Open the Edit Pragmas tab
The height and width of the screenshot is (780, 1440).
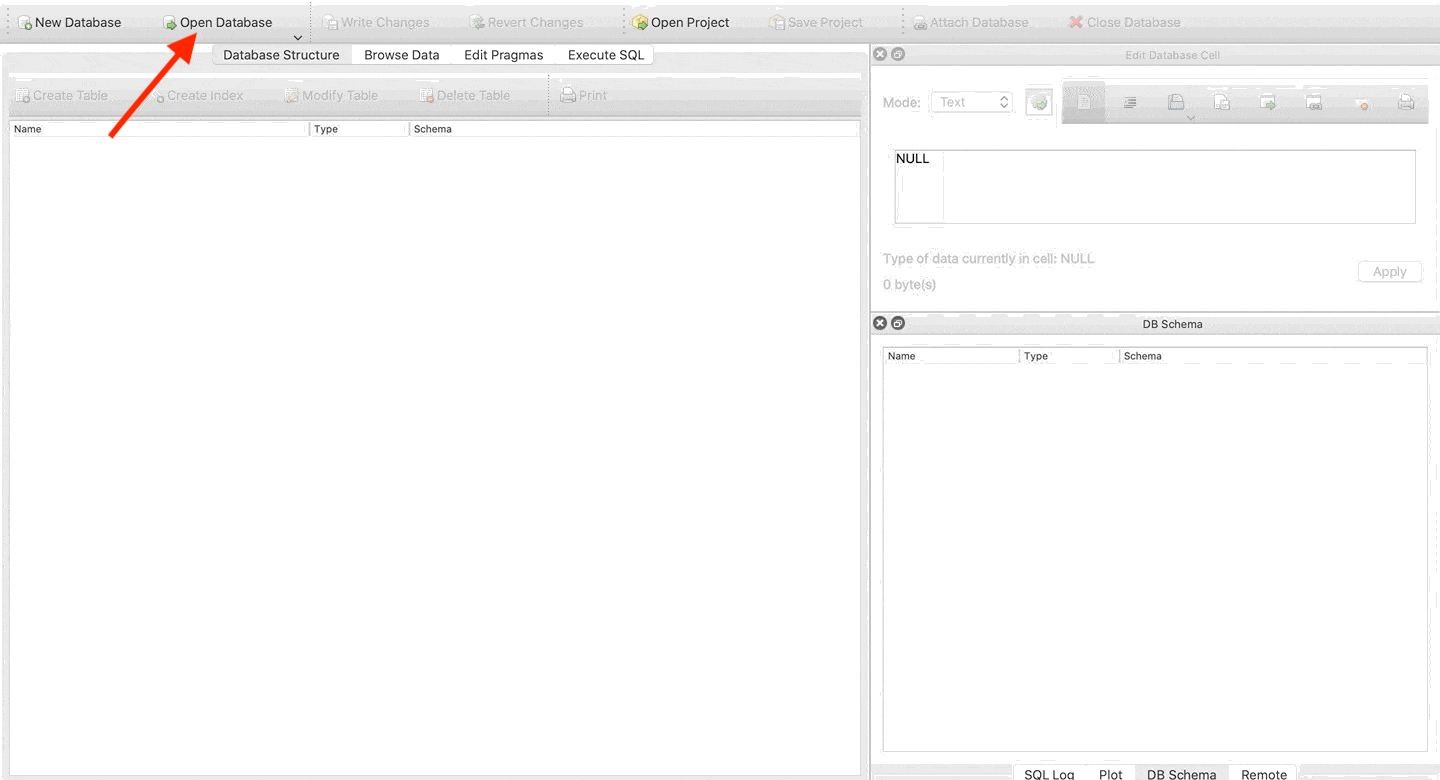point(503,55)
